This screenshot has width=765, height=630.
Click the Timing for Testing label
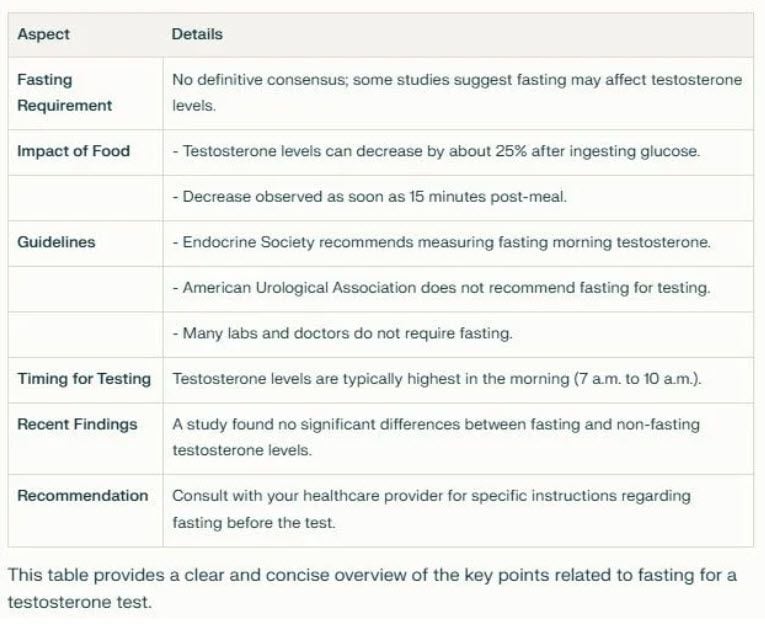coord(84,379)
